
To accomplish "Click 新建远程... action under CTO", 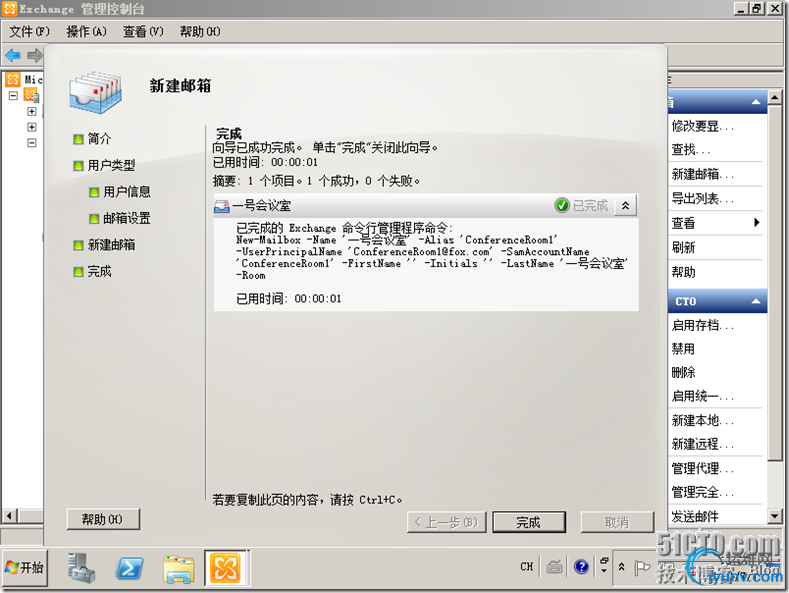I will click(702, 444).
